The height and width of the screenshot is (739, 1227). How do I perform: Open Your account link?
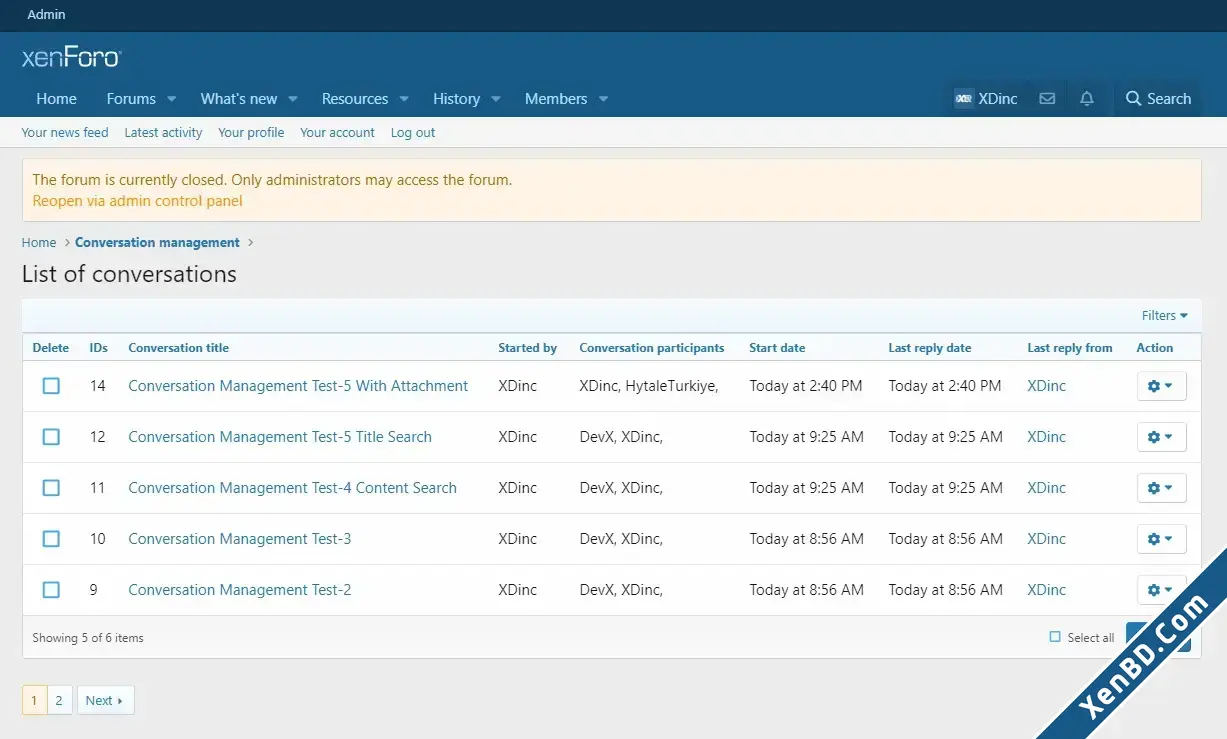[337, 133]
